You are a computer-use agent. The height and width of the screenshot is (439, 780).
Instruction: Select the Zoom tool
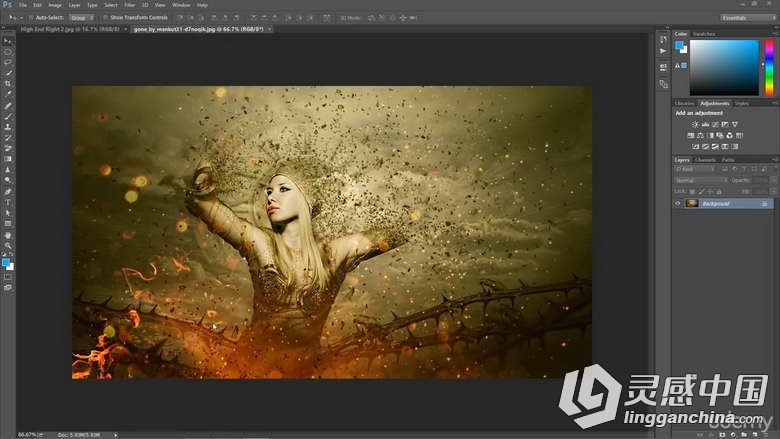tap(7, 246)
